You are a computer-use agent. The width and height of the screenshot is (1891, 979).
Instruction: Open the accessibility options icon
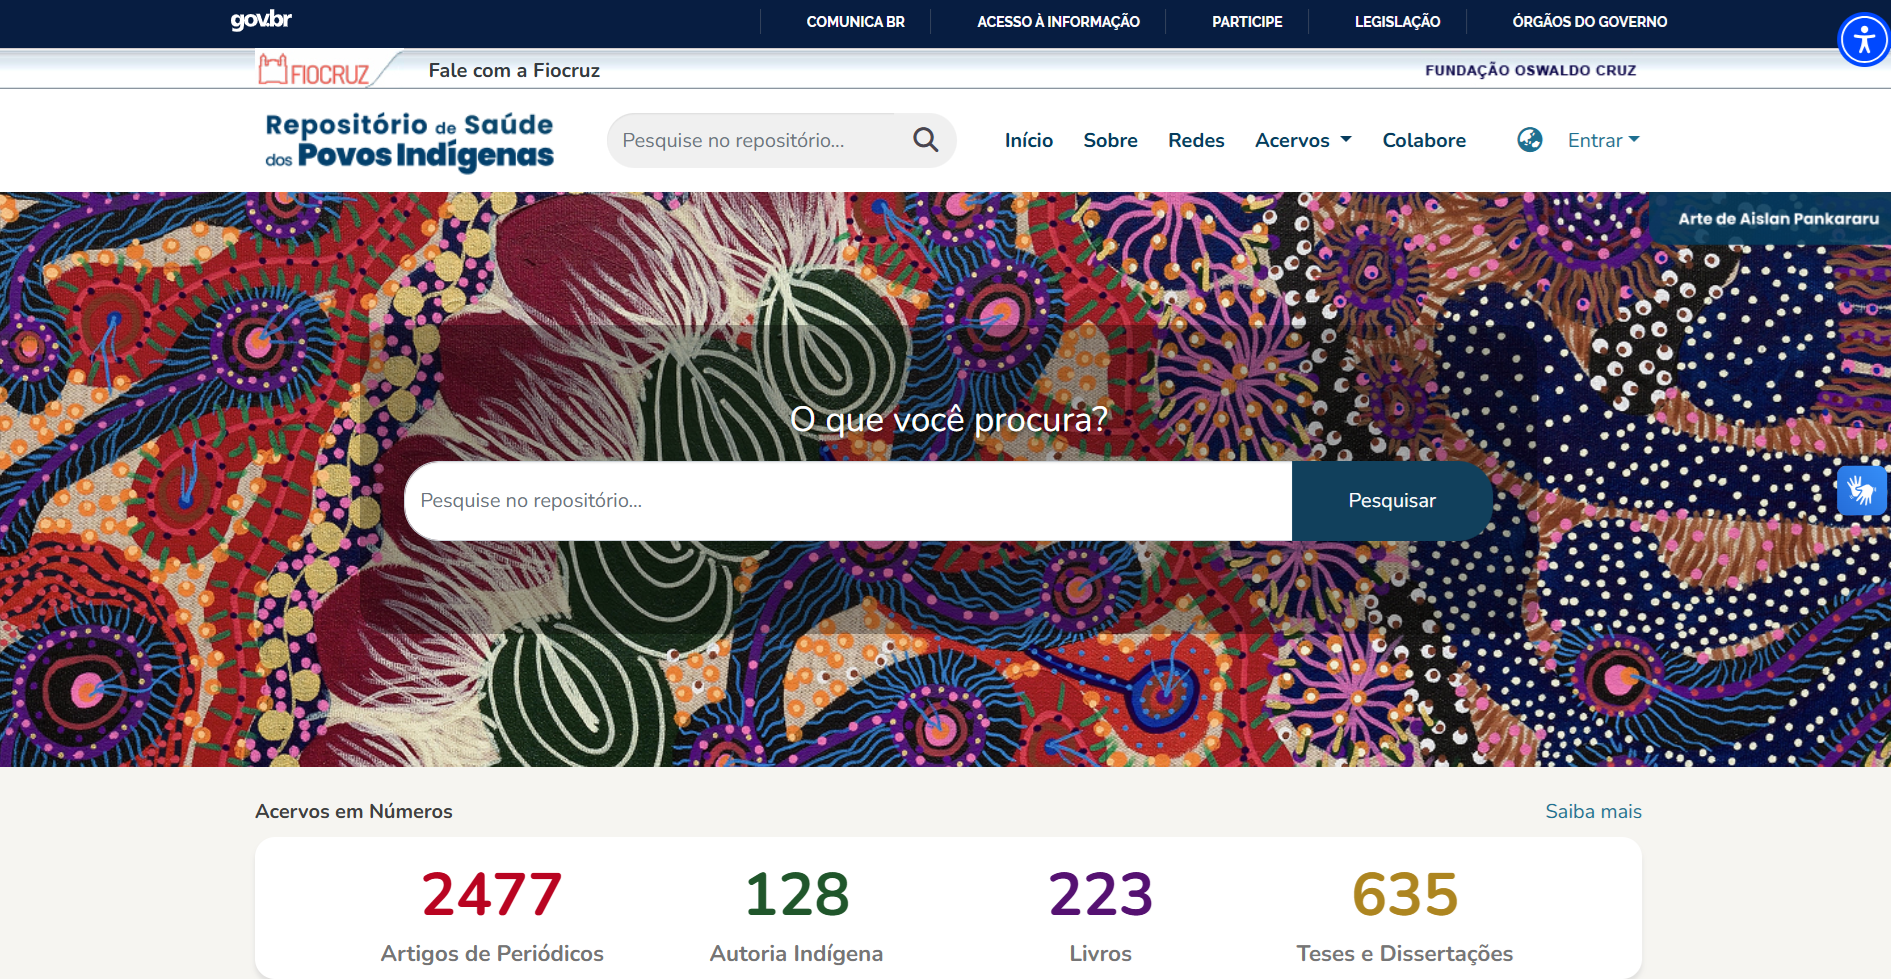1864,40
